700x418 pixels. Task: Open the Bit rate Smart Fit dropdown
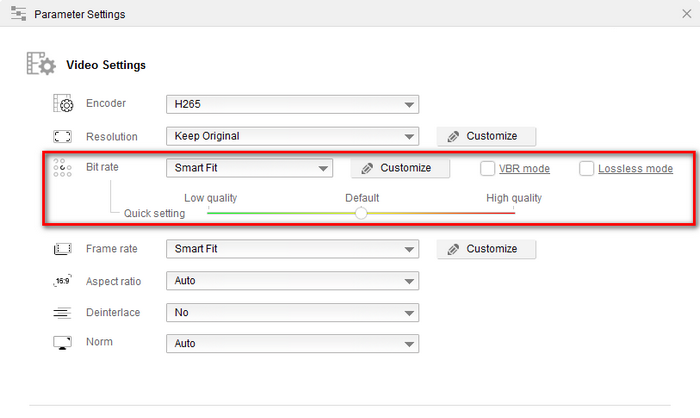248,168
